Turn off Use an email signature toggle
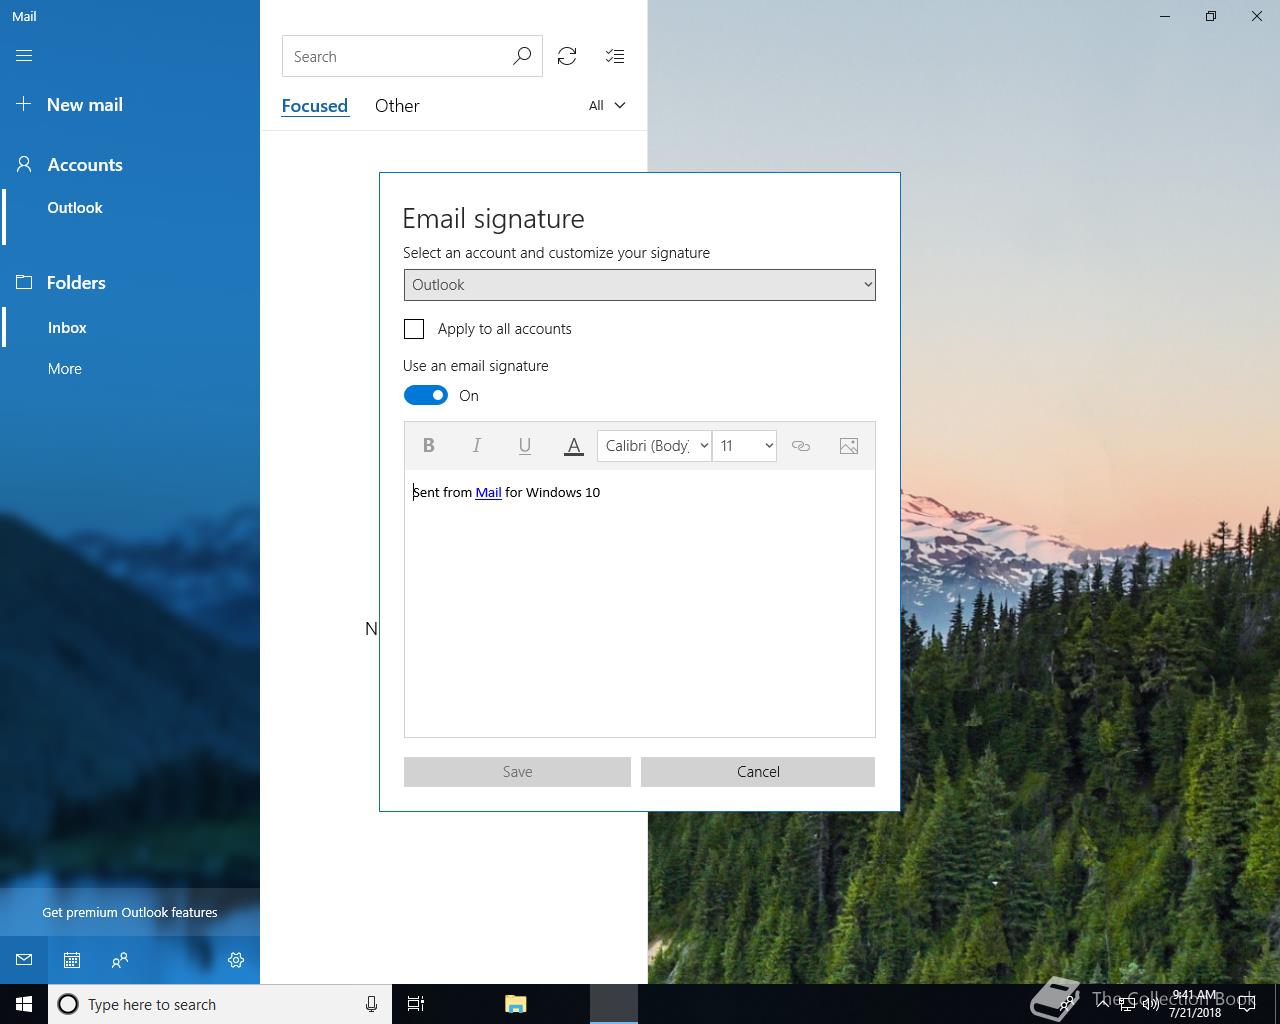Viewport: 1280px width, 1024px height. click(426, 395)
